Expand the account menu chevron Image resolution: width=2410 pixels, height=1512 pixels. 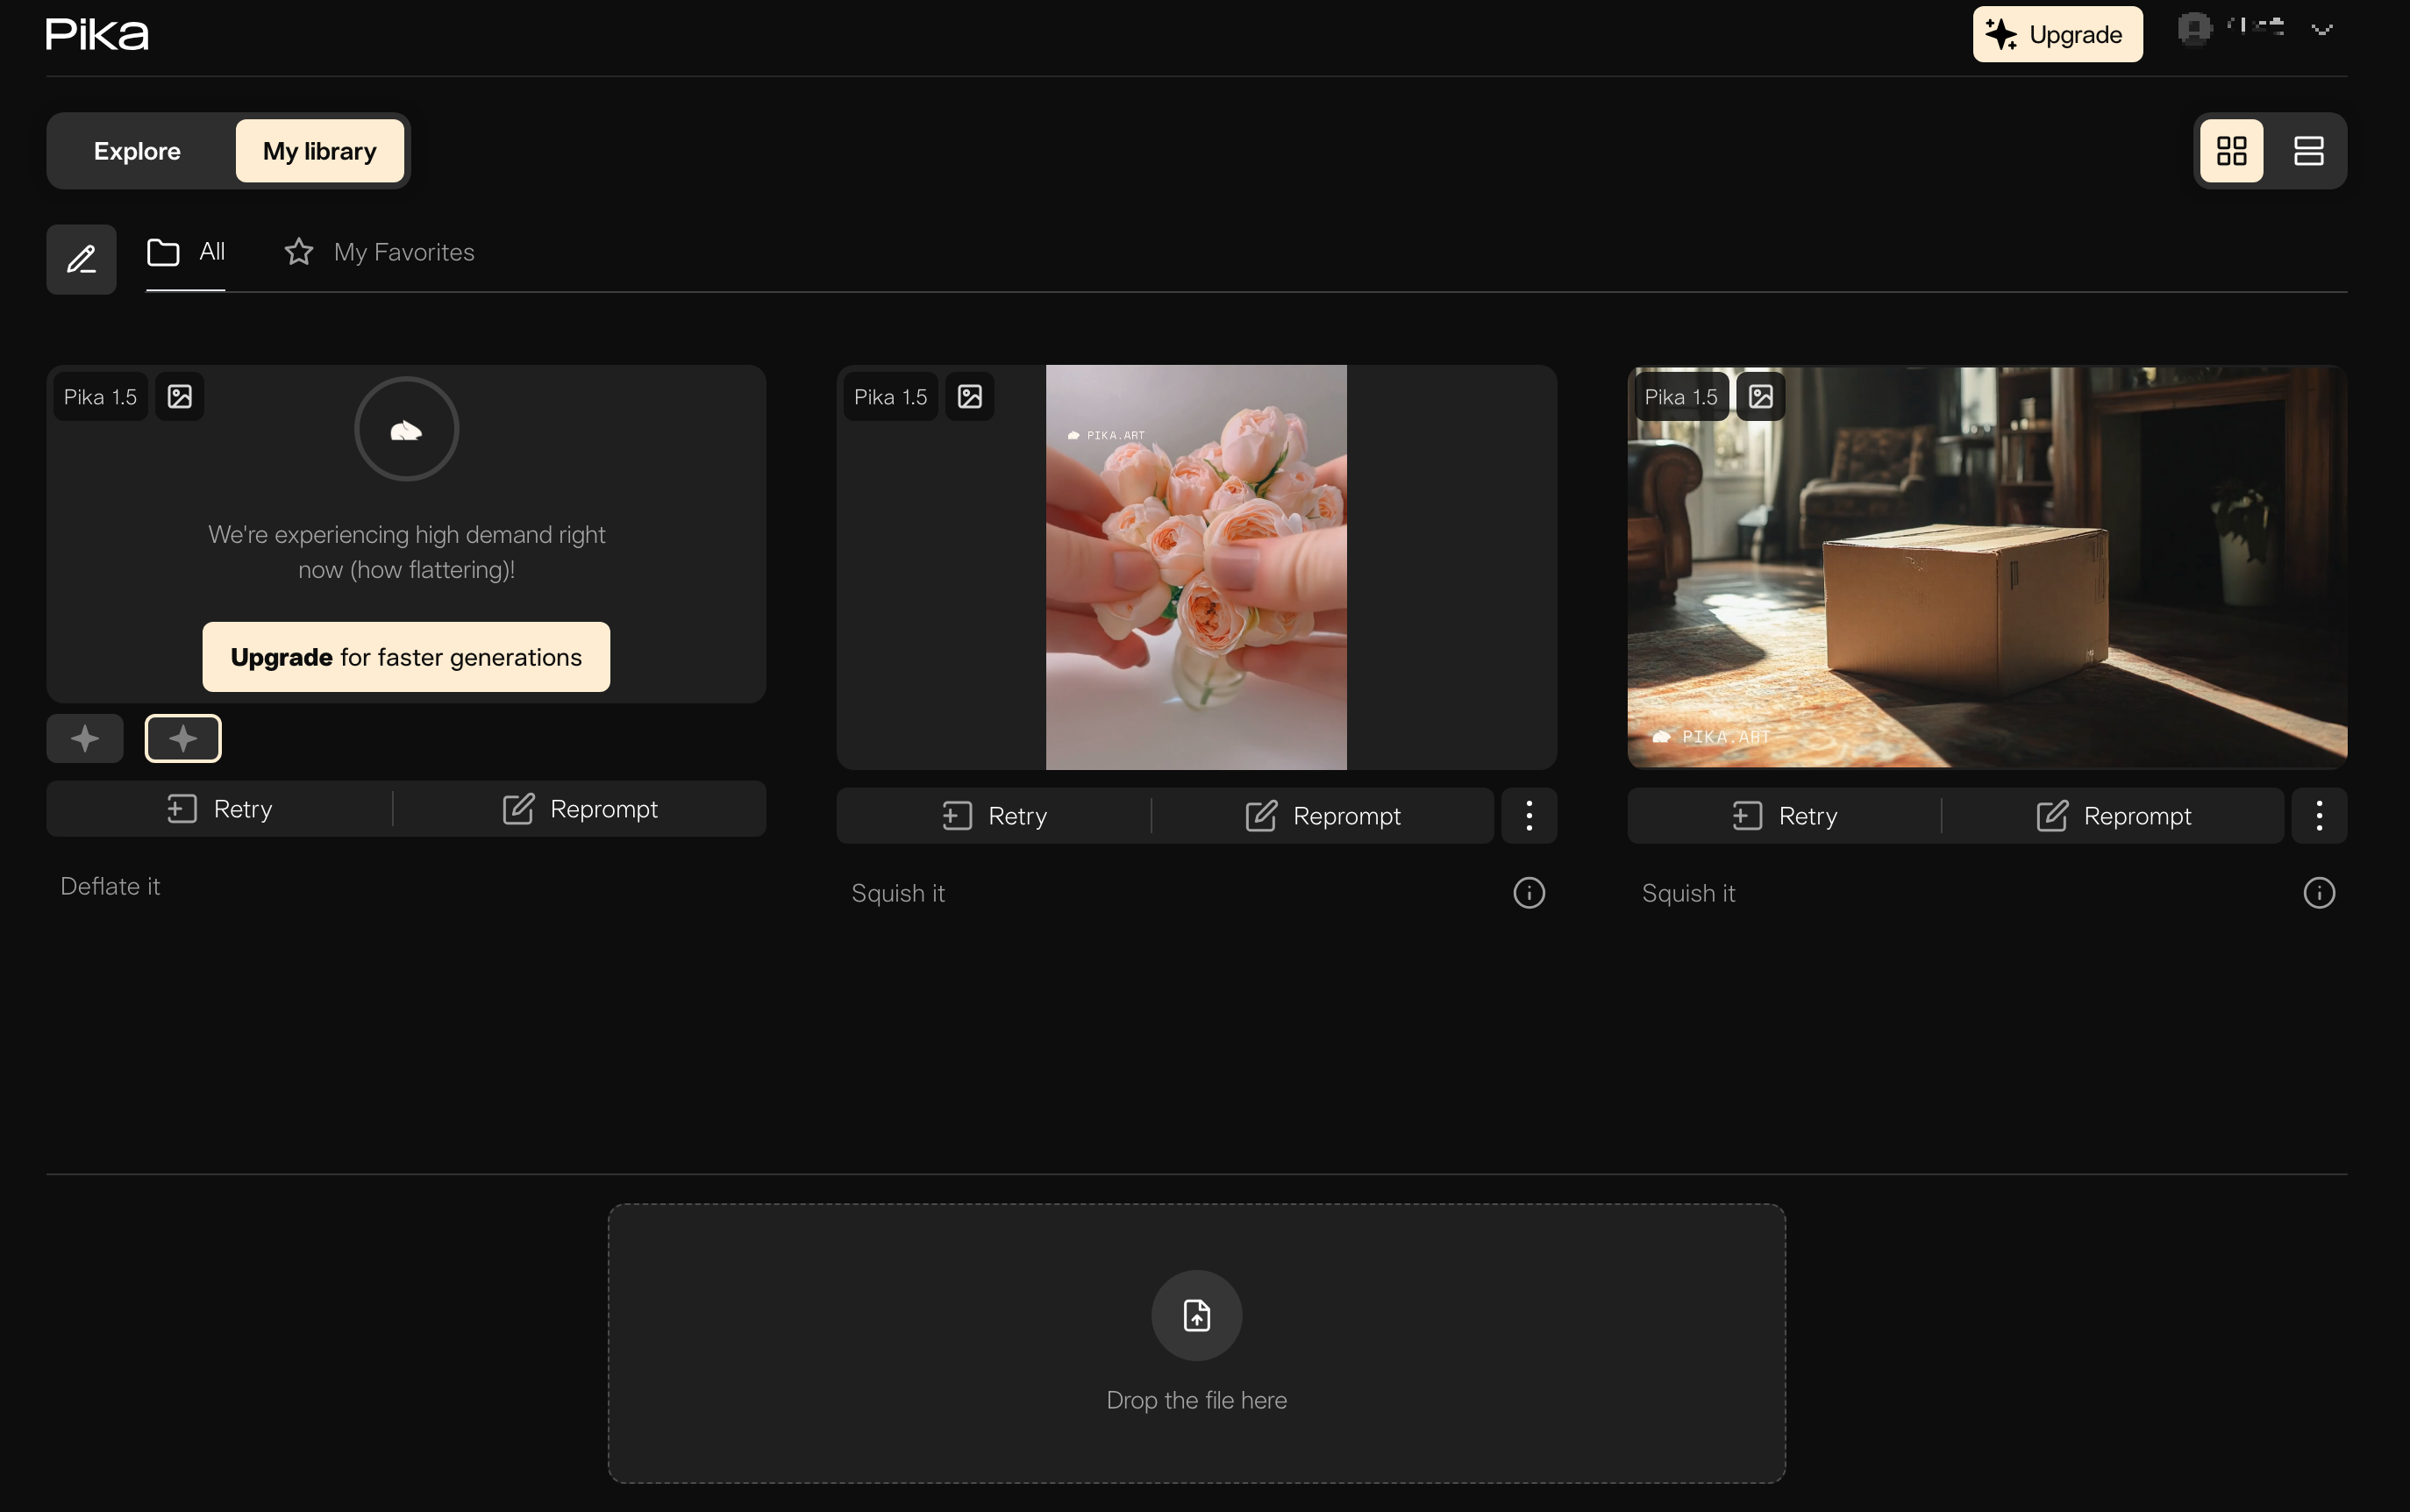[x=2322, y=30]
